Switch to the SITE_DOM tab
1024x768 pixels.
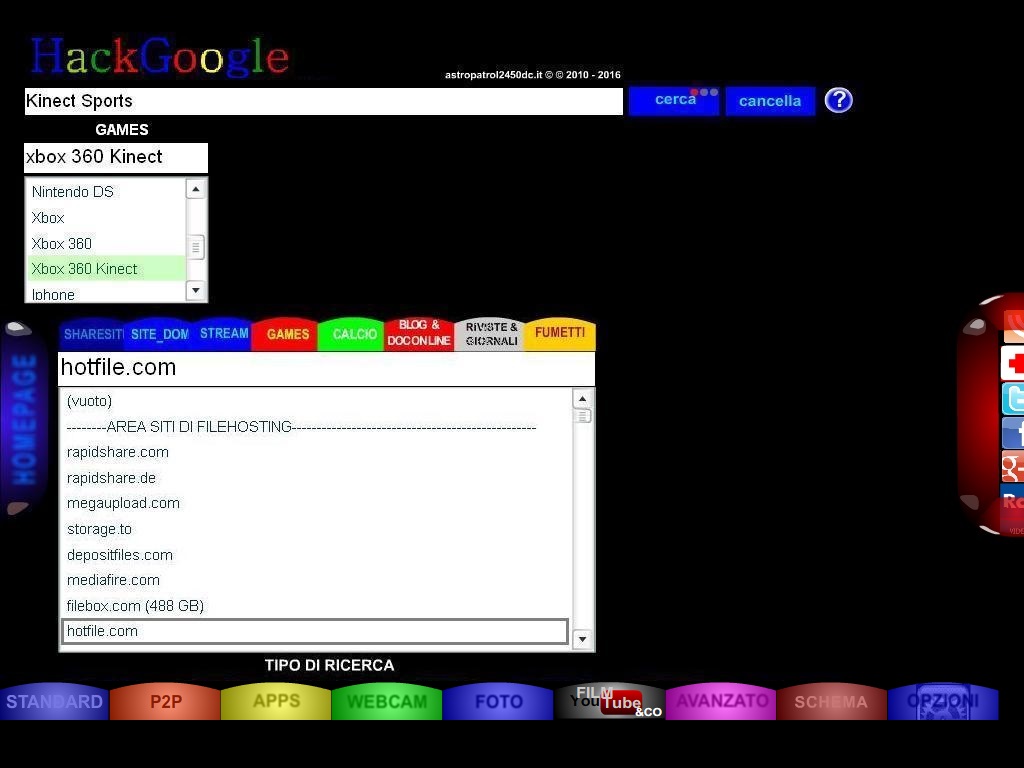pos(159,334)
